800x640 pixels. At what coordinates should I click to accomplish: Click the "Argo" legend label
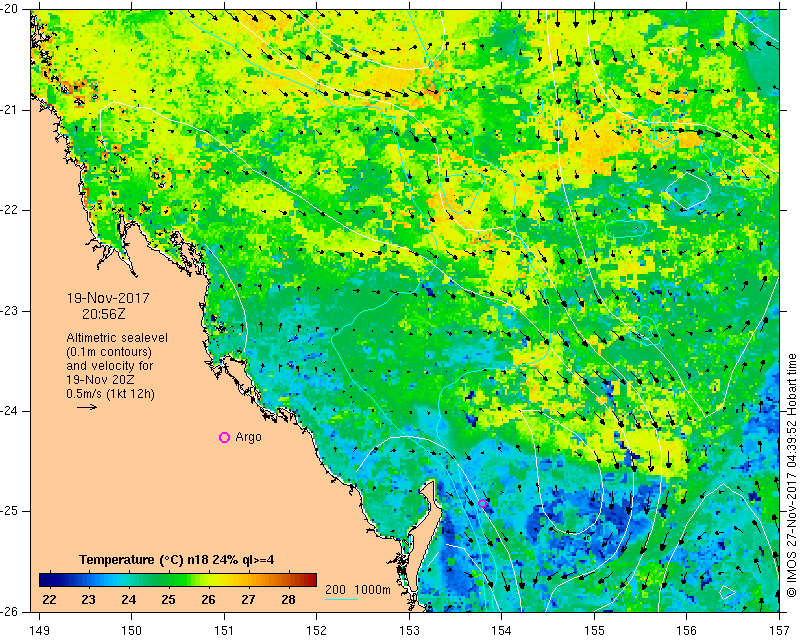[x=248, y=437]
